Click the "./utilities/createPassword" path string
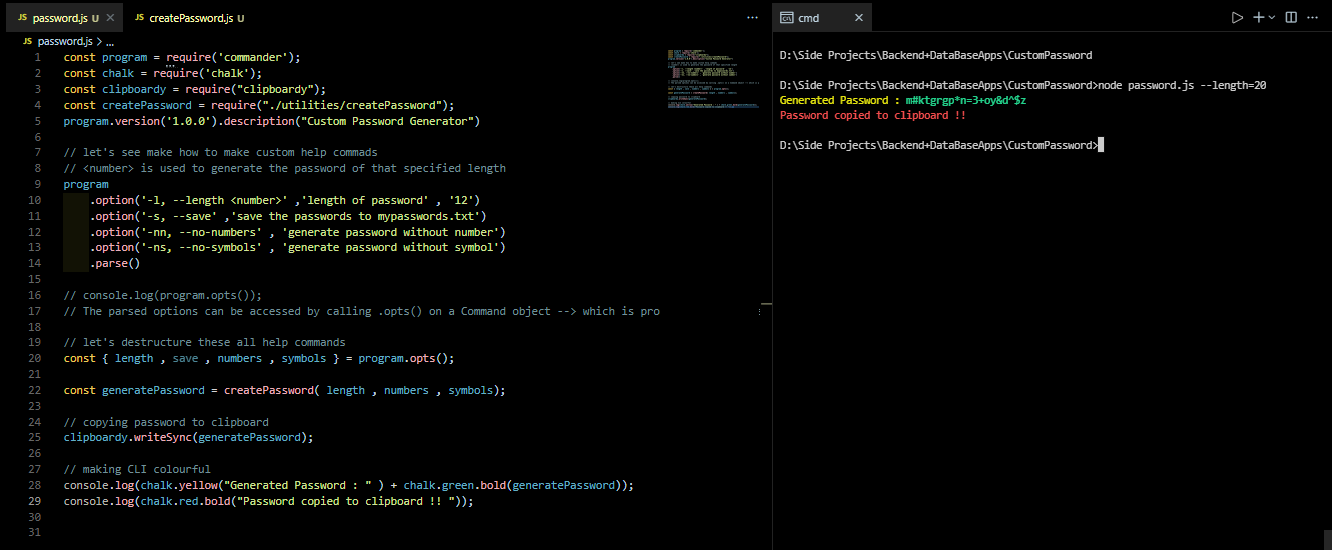The height and width of the screenshot is (550, 1332). (352, 105)
